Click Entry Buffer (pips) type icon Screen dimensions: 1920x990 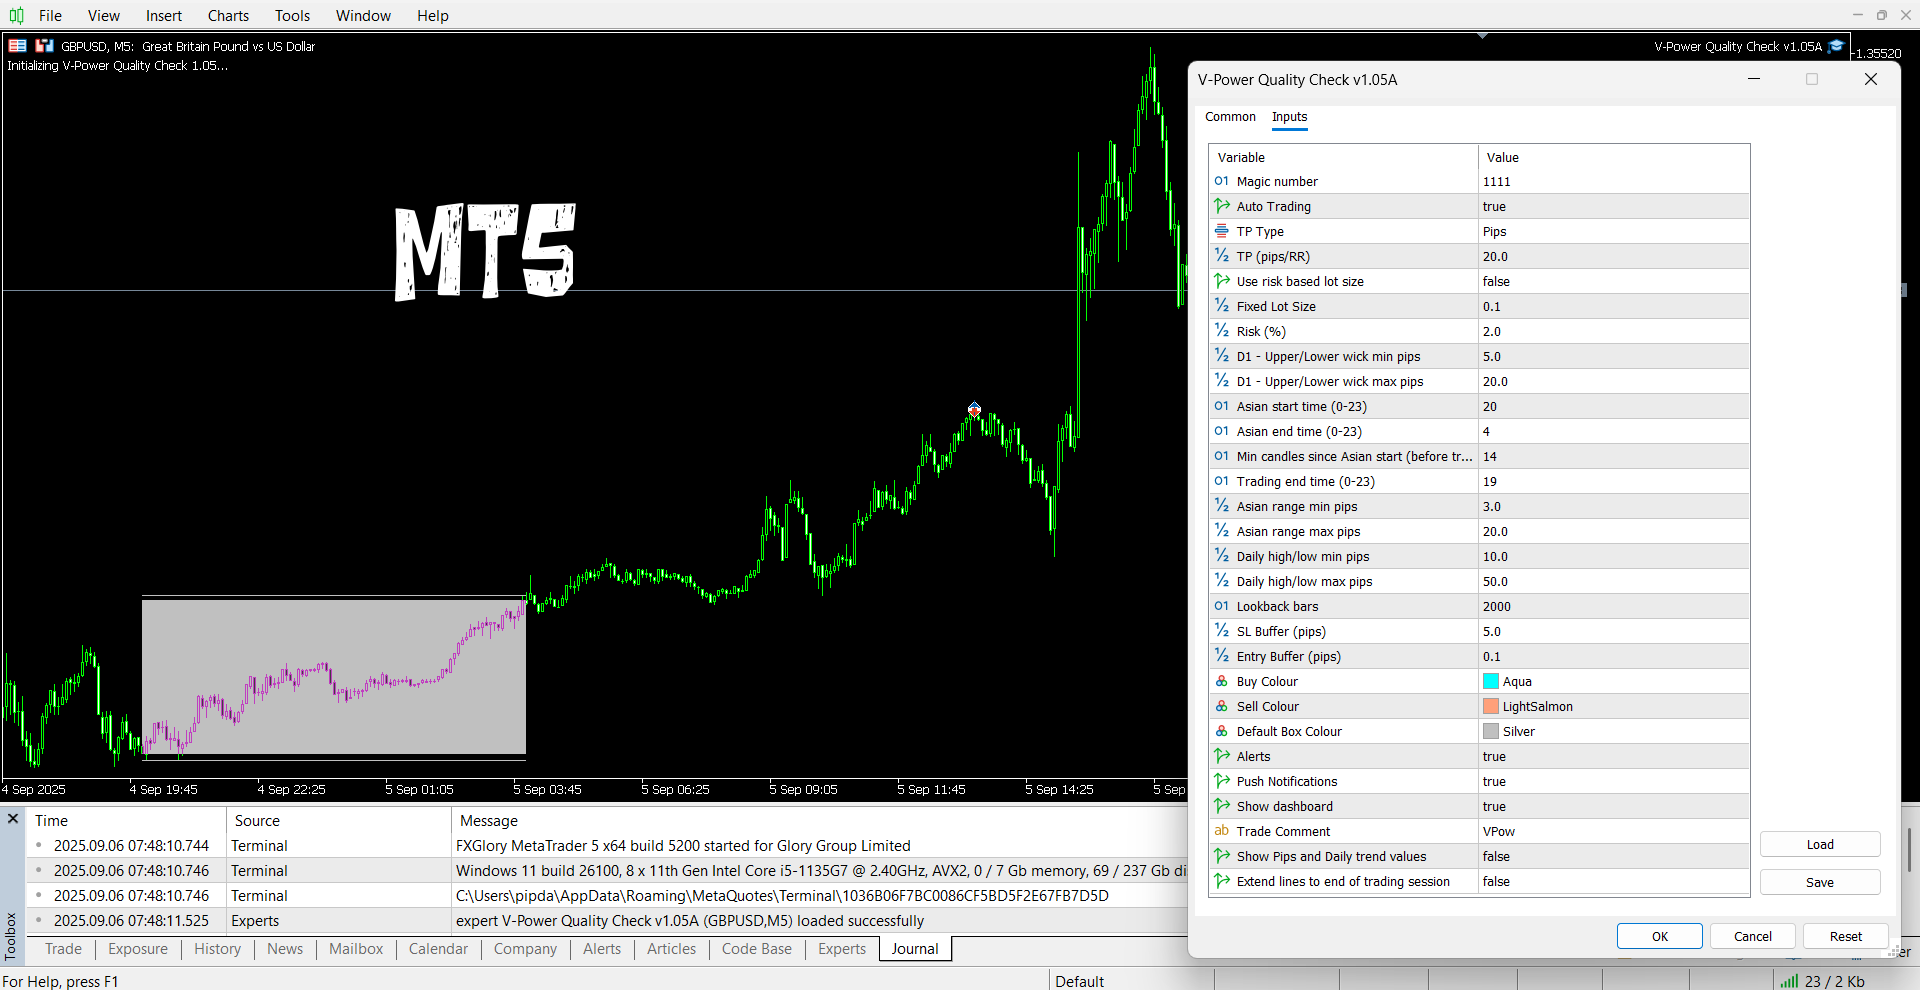pyautogui.click(x=1222, y=656)
